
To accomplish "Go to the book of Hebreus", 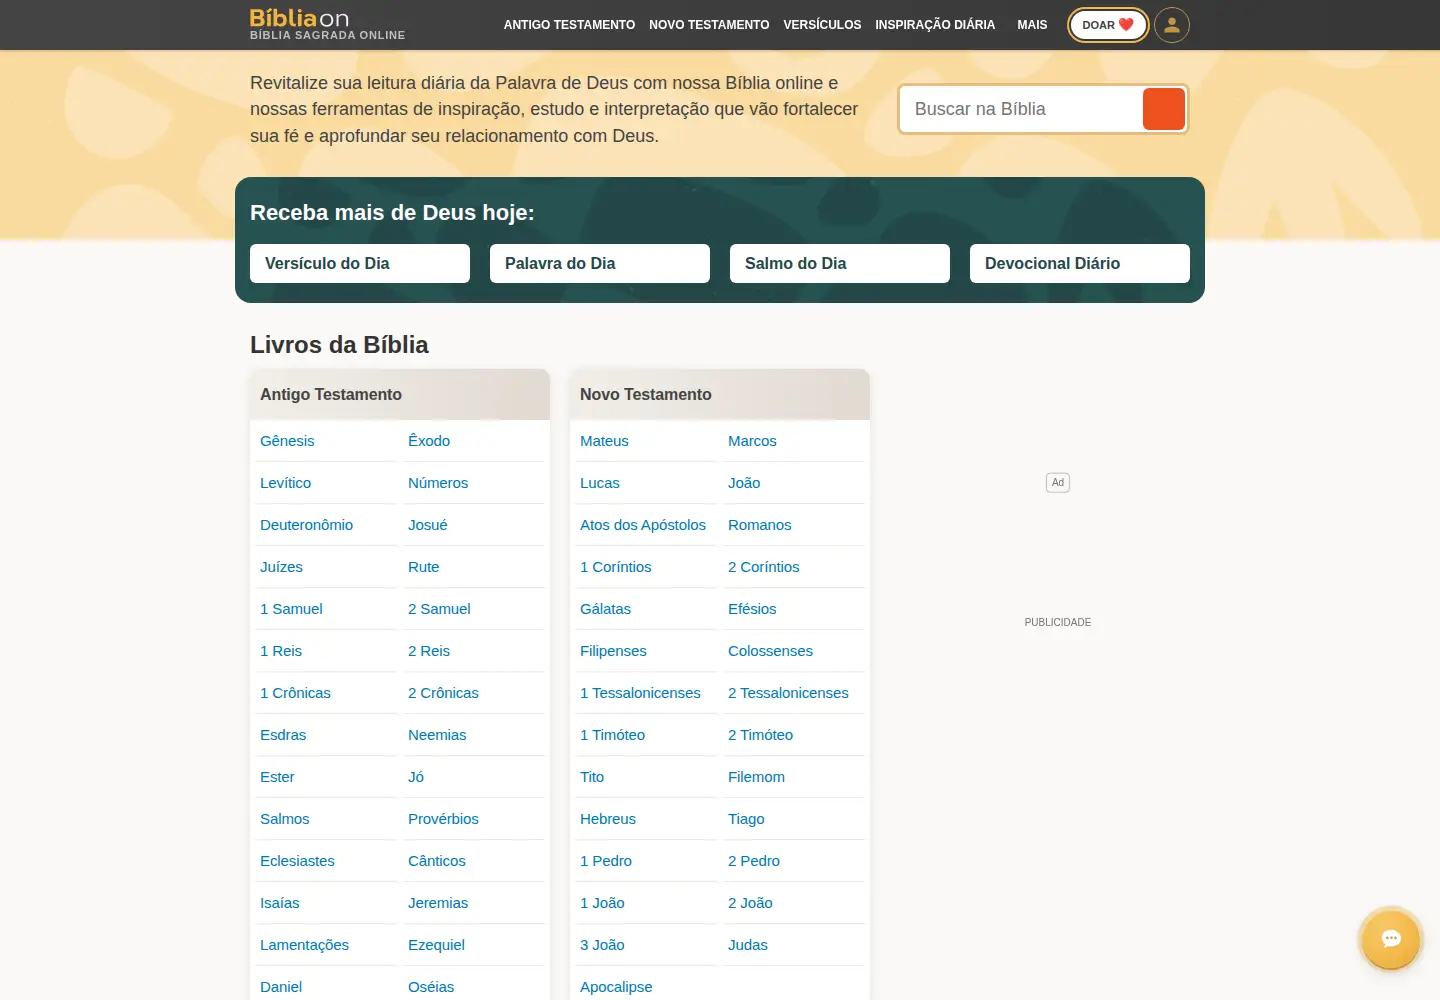I will click(x=608, y=819).
